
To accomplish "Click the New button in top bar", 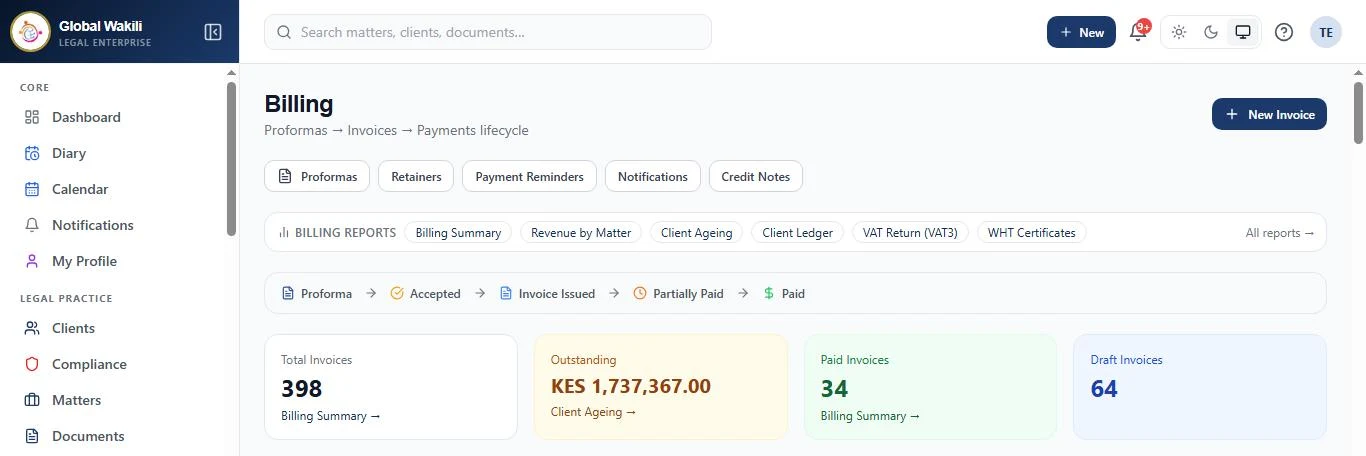I will coord(1081,32).
